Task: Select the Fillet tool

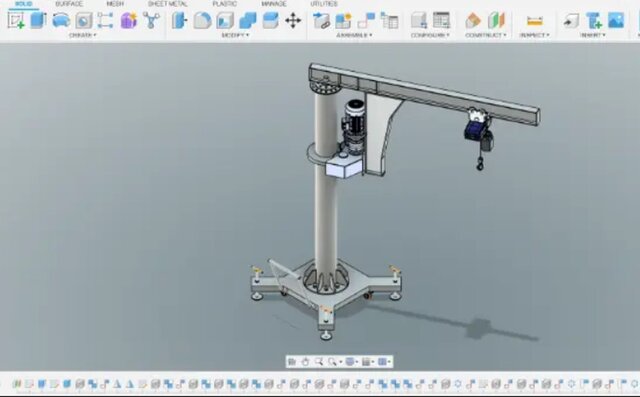Action: click(x=202, y=20)
